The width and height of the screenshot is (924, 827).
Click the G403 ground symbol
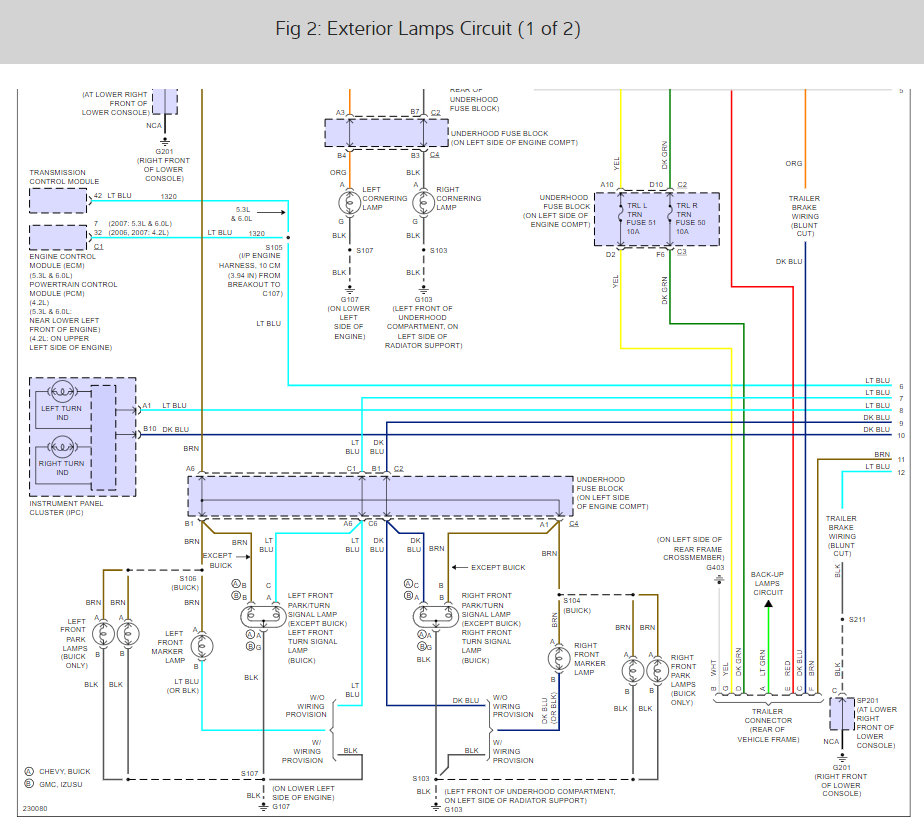point(719,579)
